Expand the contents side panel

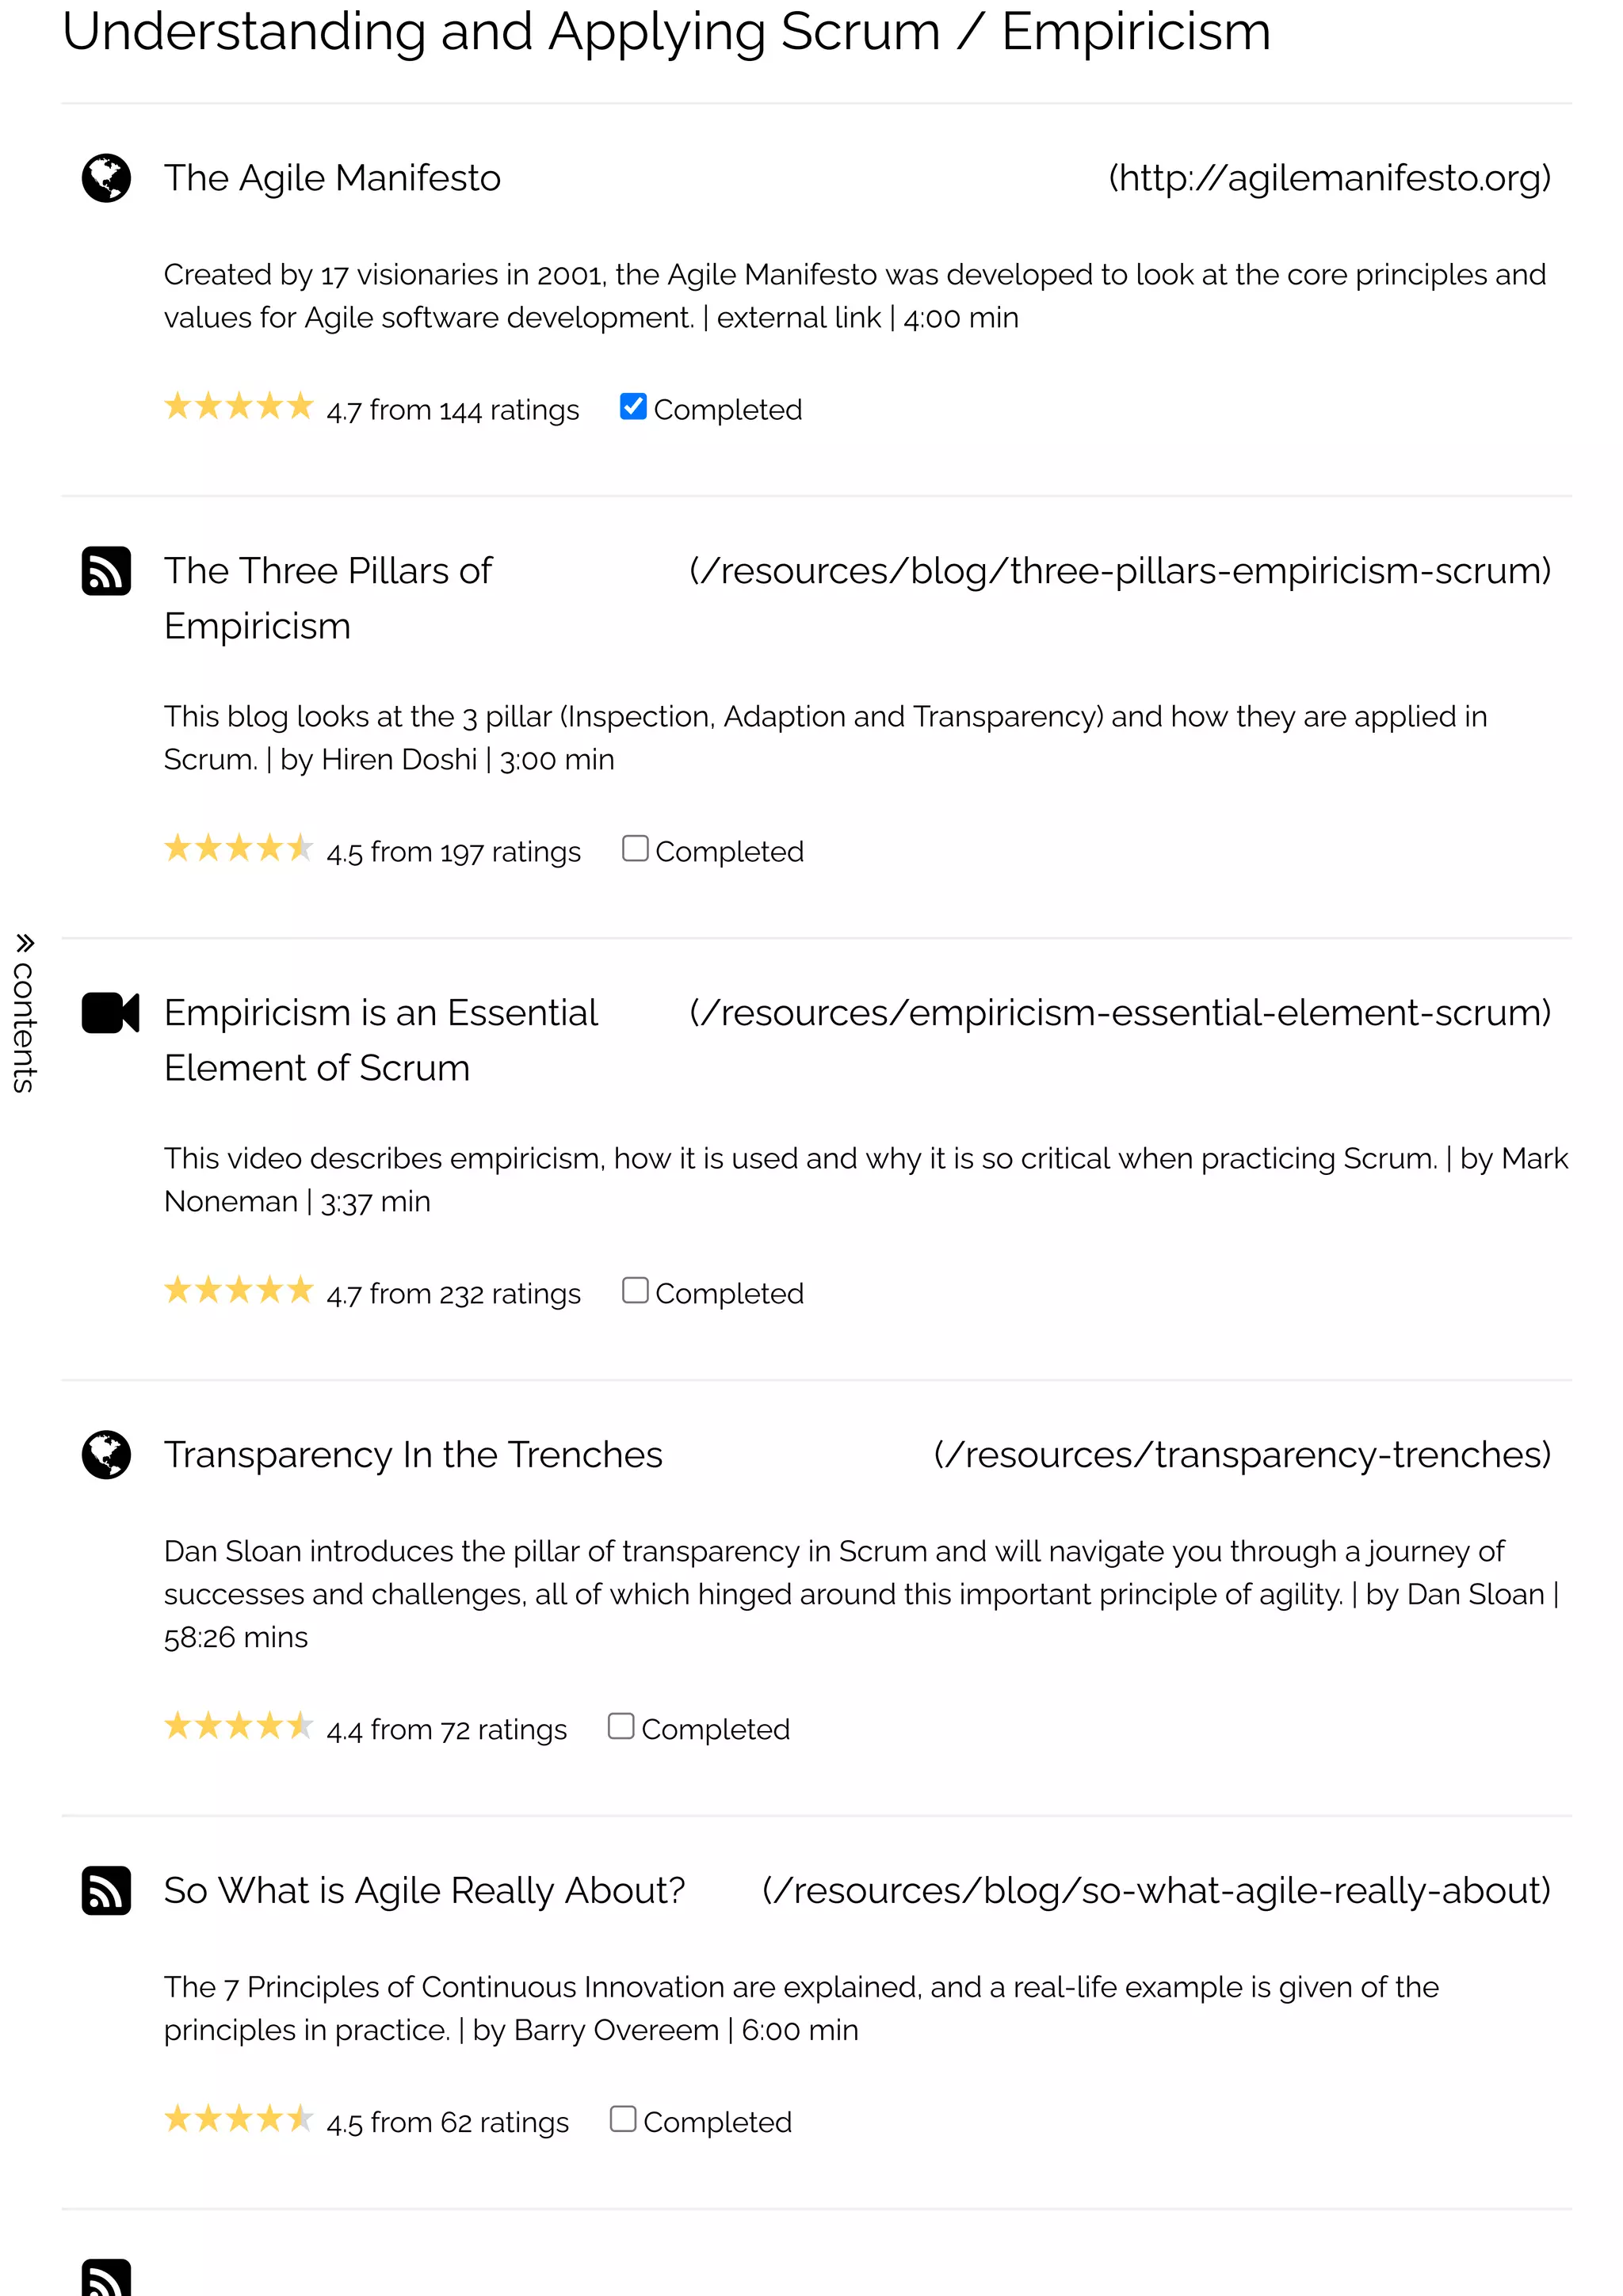coord(24,1025)
